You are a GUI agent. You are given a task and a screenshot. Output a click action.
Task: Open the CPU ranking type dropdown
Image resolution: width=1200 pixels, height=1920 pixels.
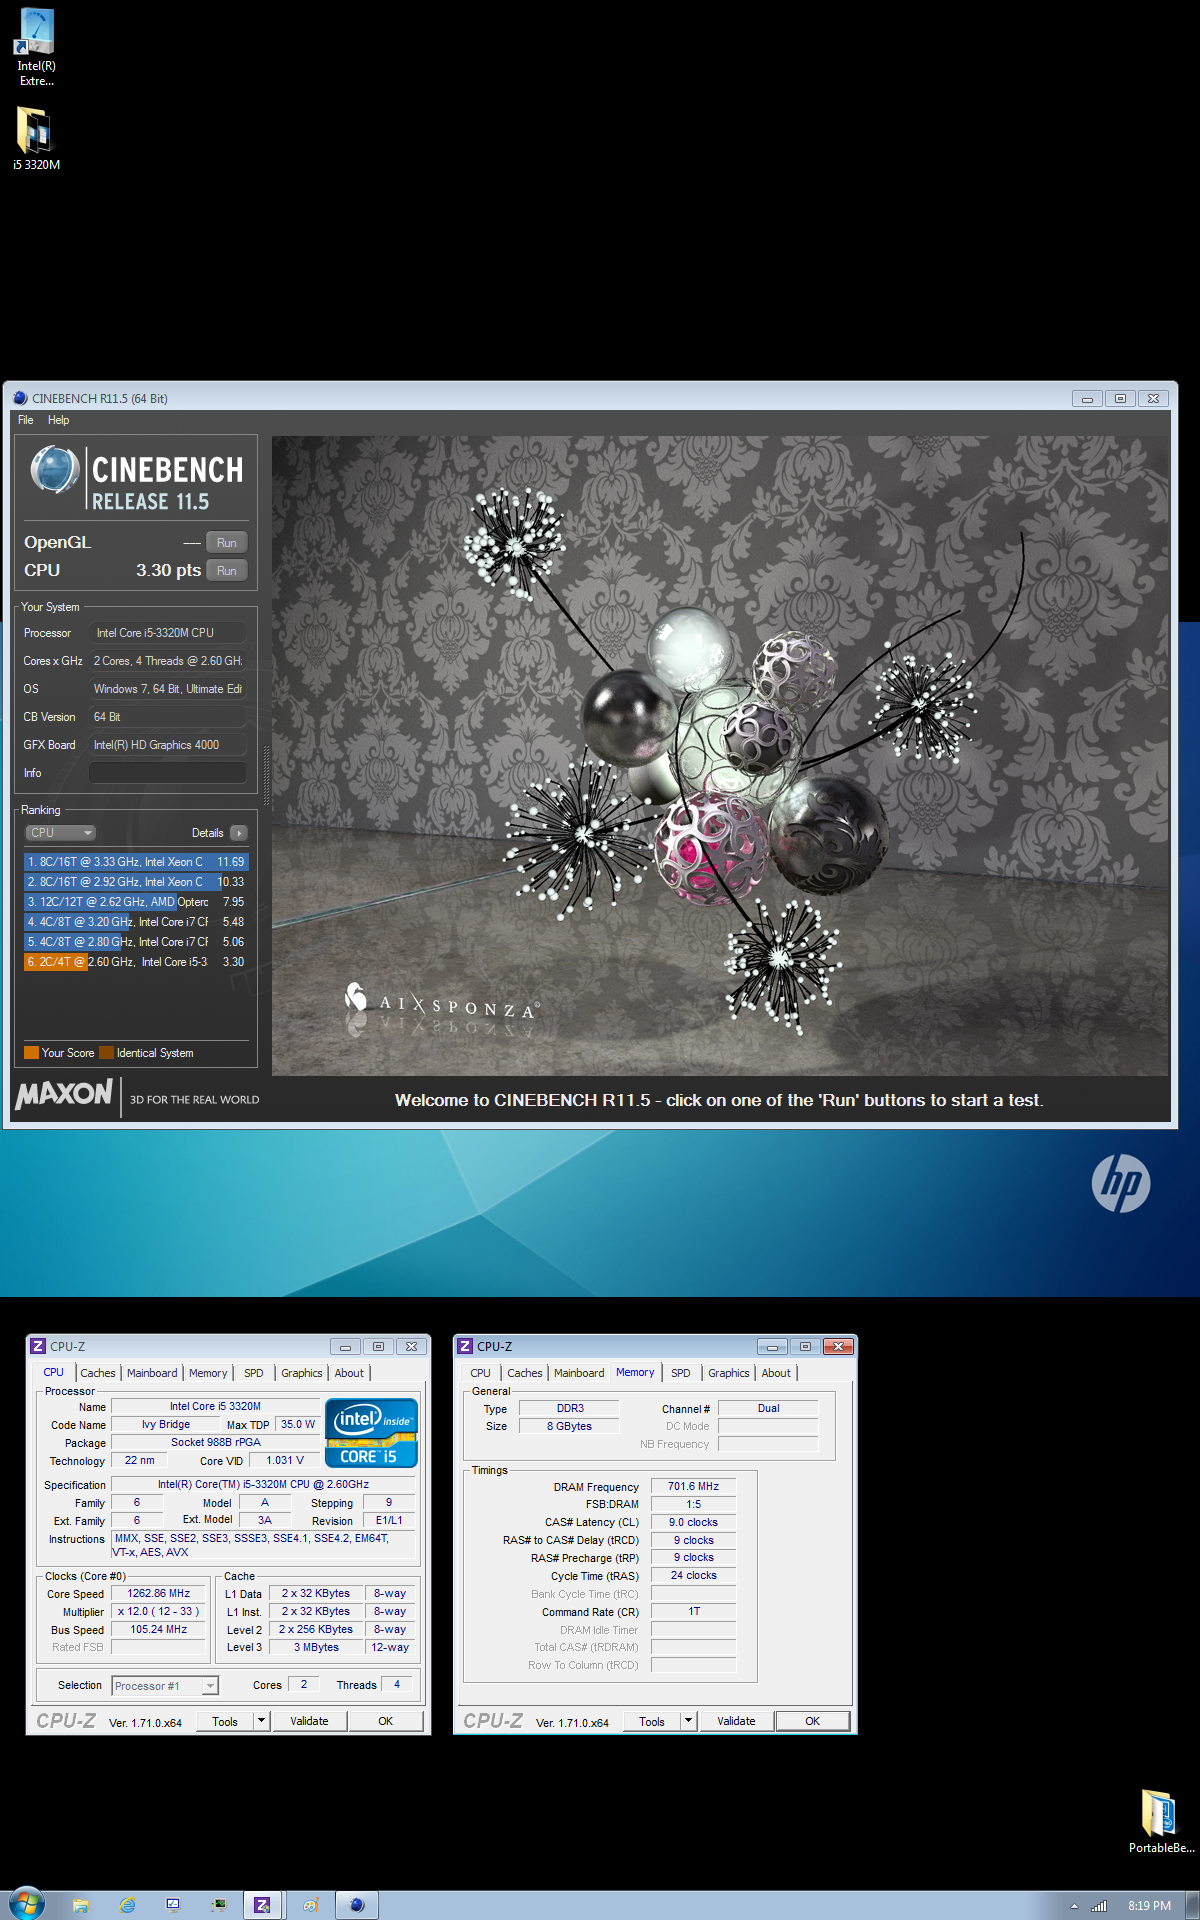point(60,833)
